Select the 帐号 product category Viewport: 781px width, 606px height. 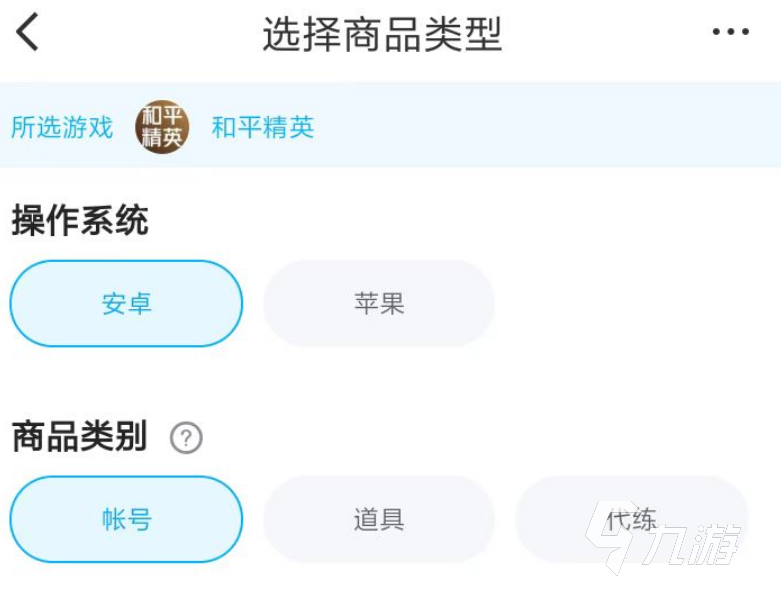click(126, 520)
